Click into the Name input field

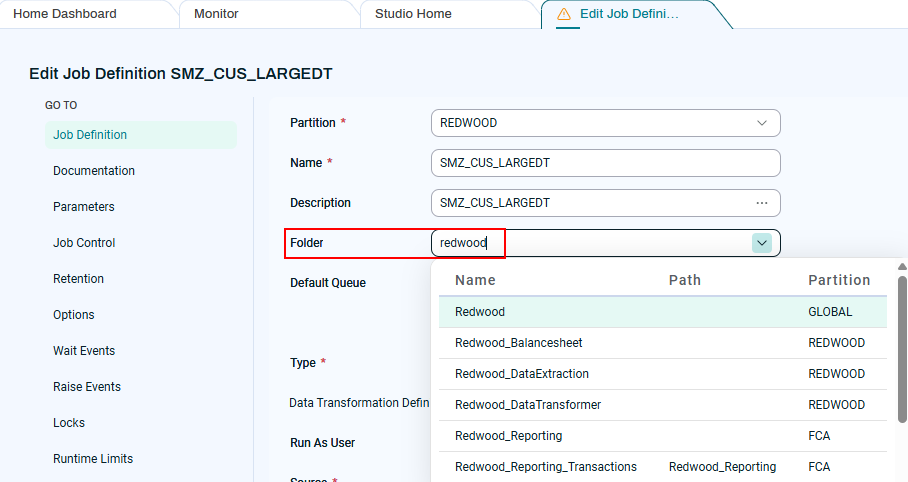[606, 163]
